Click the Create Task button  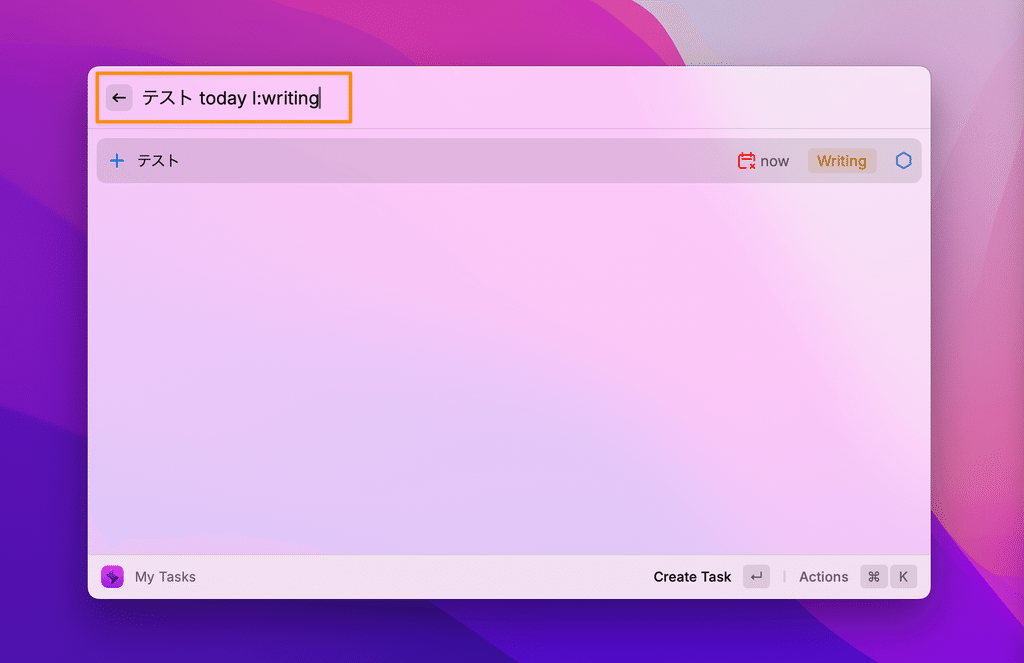[692, 577]
